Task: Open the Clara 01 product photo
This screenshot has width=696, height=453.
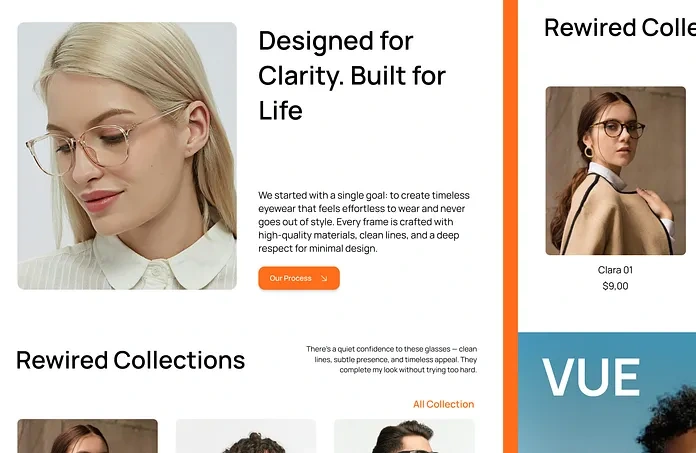Action: (x=615, y=171)
